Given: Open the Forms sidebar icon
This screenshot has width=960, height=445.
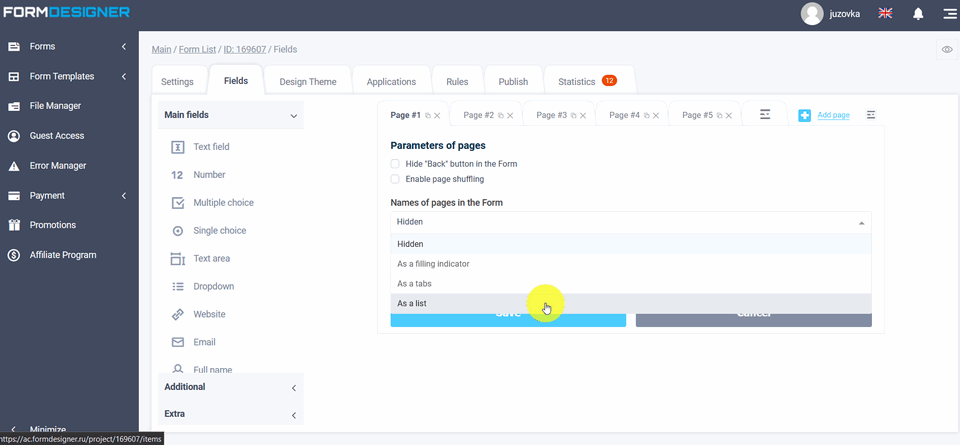Looking at the screenshot, I should click(x=13, y=47).
